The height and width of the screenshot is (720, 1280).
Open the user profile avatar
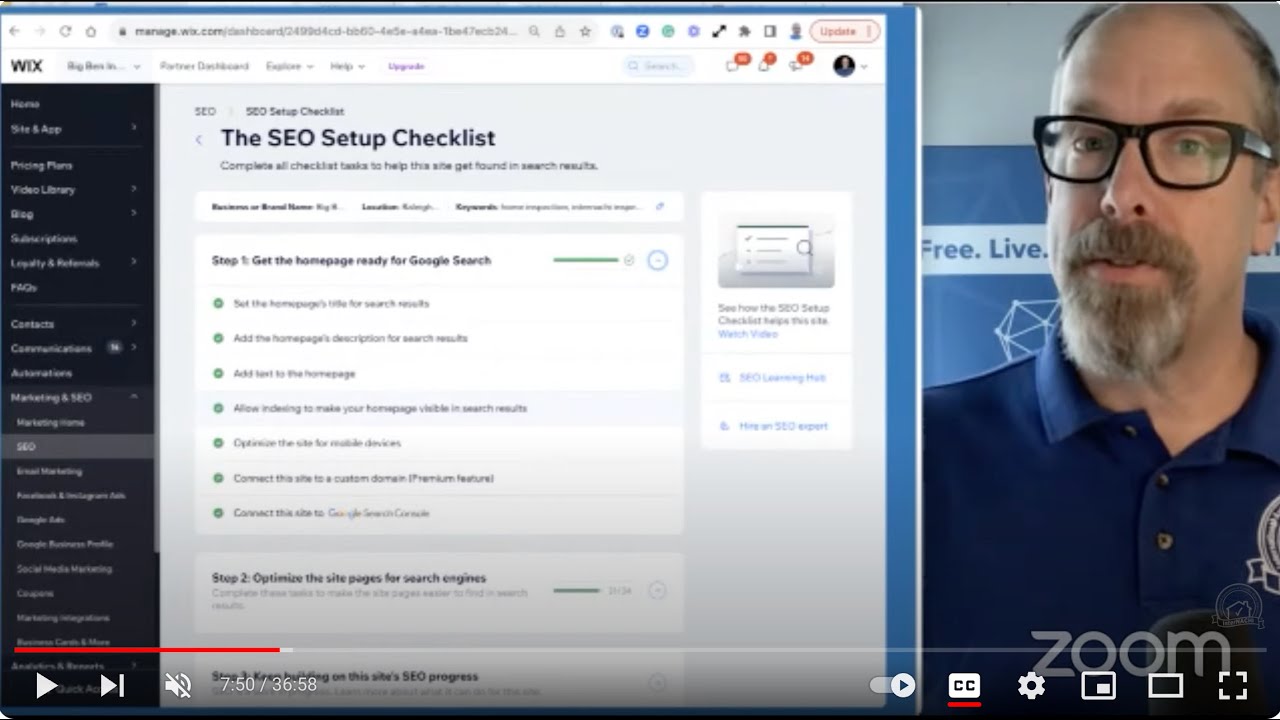coord(844,66)
